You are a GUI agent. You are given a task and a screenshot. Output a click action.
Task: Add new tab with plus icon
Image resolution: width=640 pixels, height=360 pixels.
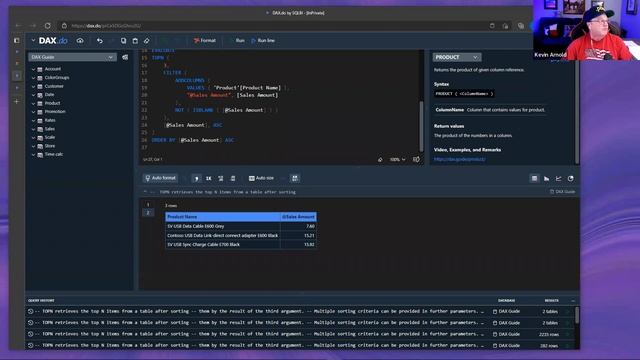click(x=17, y=101)
